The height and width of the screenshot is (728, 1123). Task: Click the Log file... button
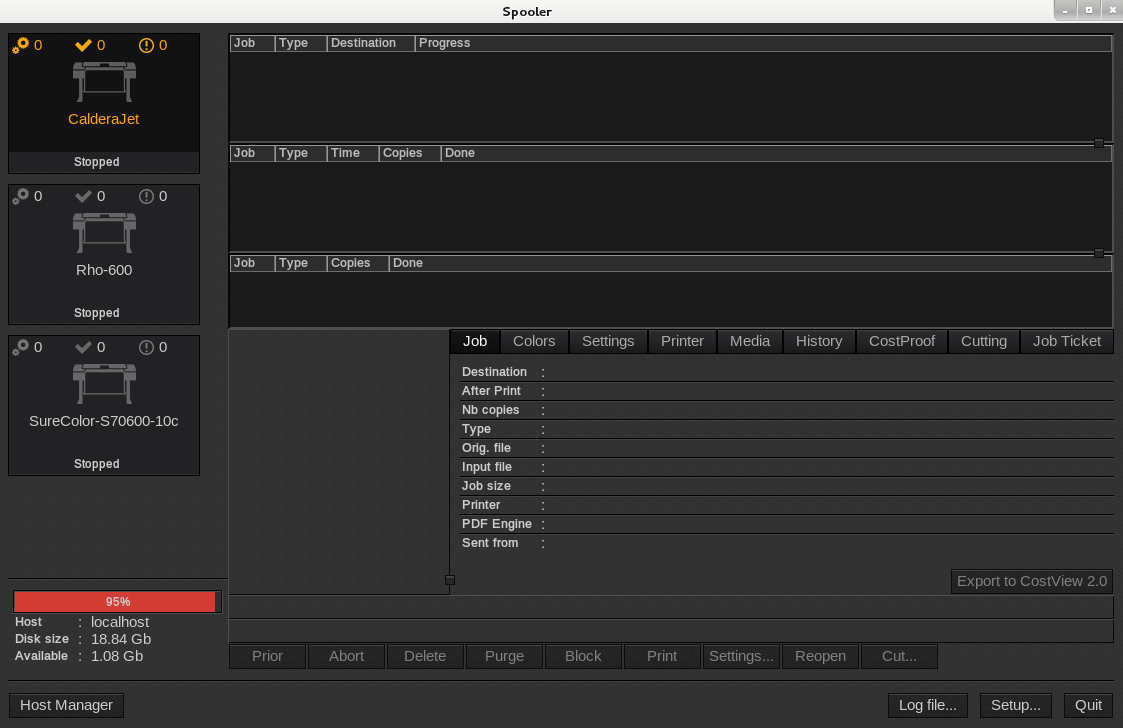[927, 705]
